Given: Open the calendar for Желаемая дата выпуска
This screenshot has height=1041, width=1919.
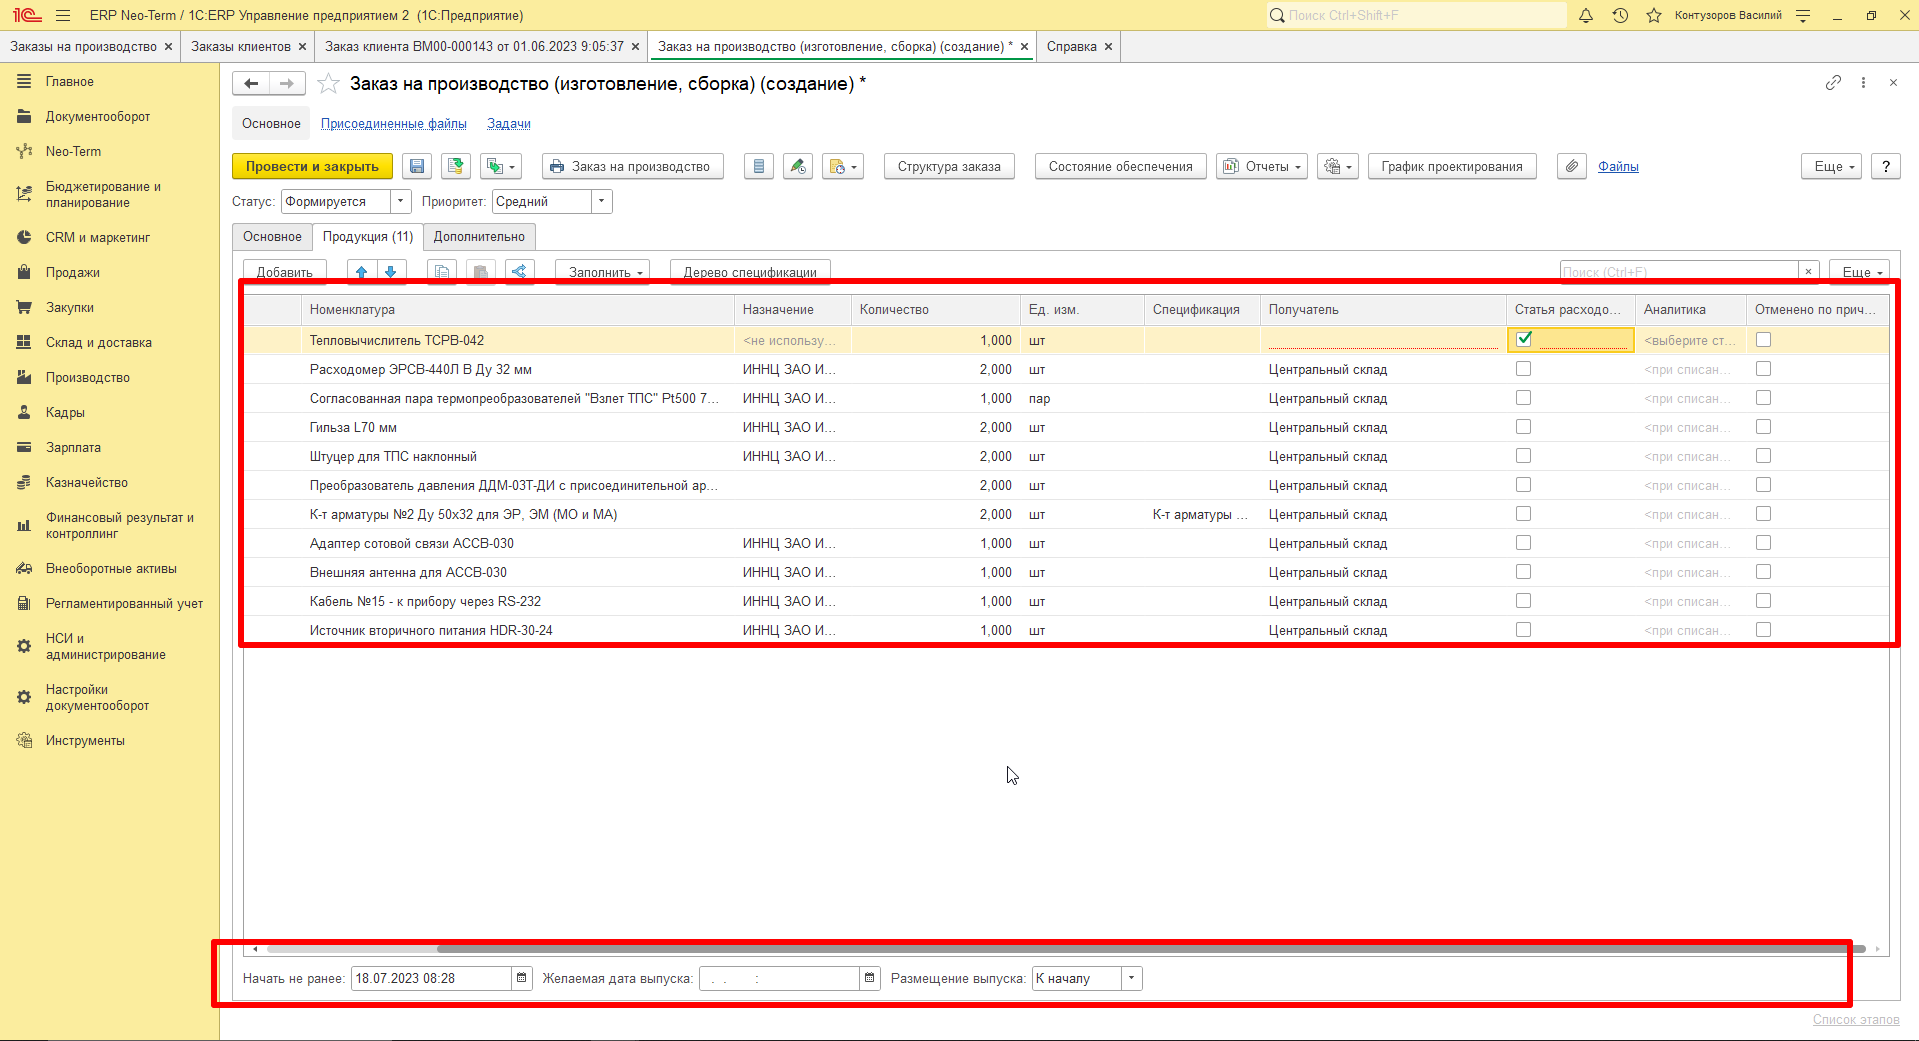Looking at the screenshot, I should pyautogui.click(x=870, y=978).
